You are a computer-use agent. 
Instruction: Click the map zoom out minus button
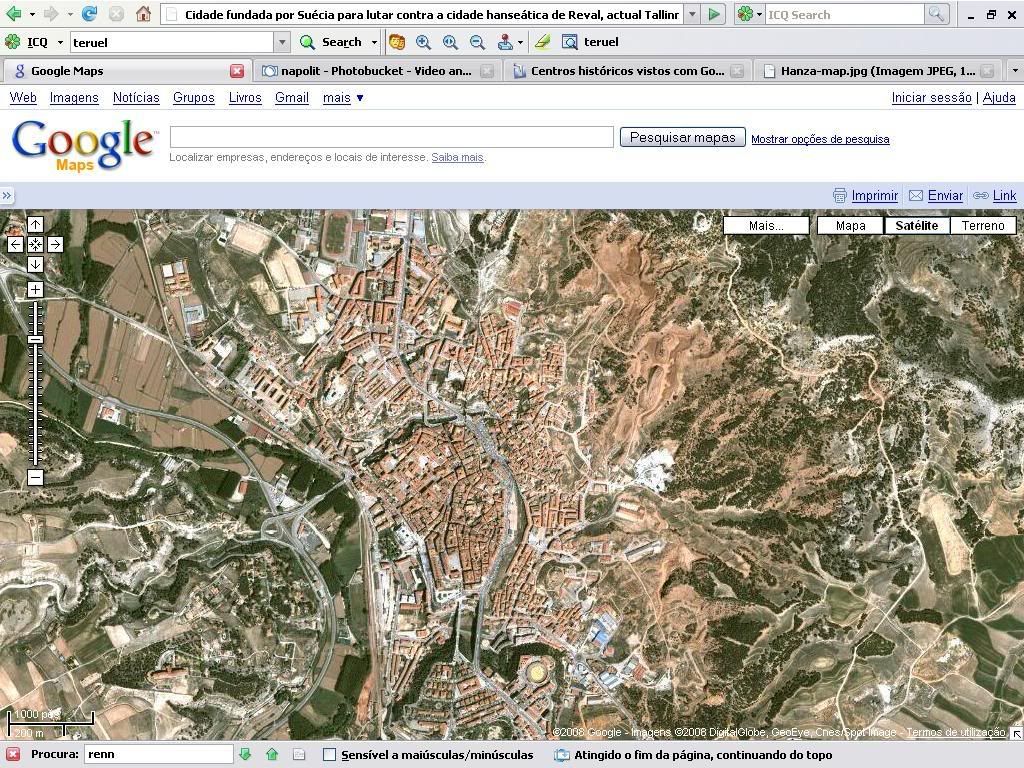pos(35,477)
